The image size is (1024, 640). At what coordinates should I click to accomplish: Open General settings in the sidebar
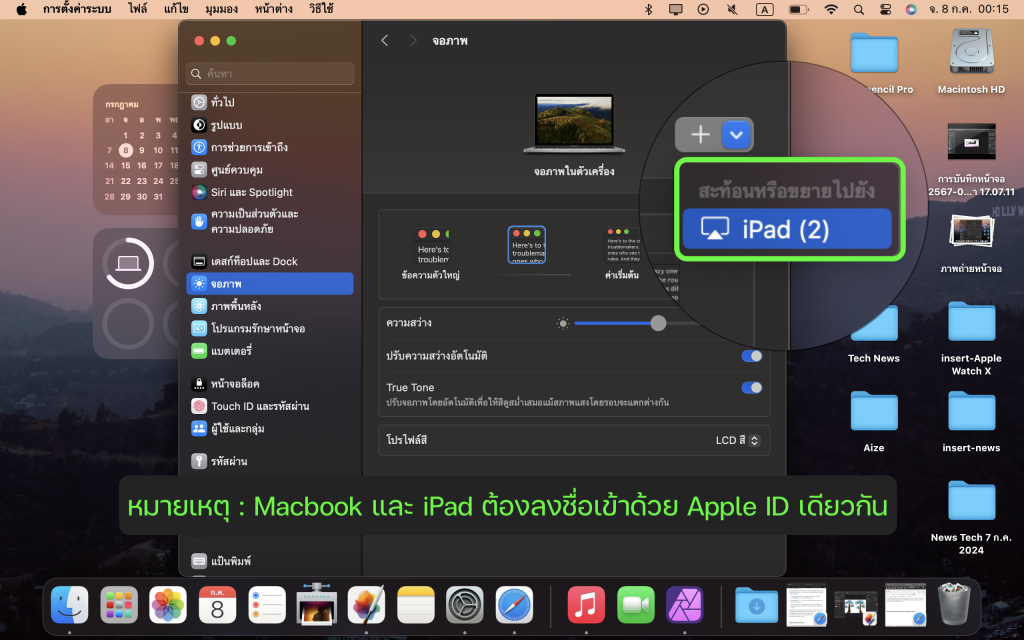222,102
